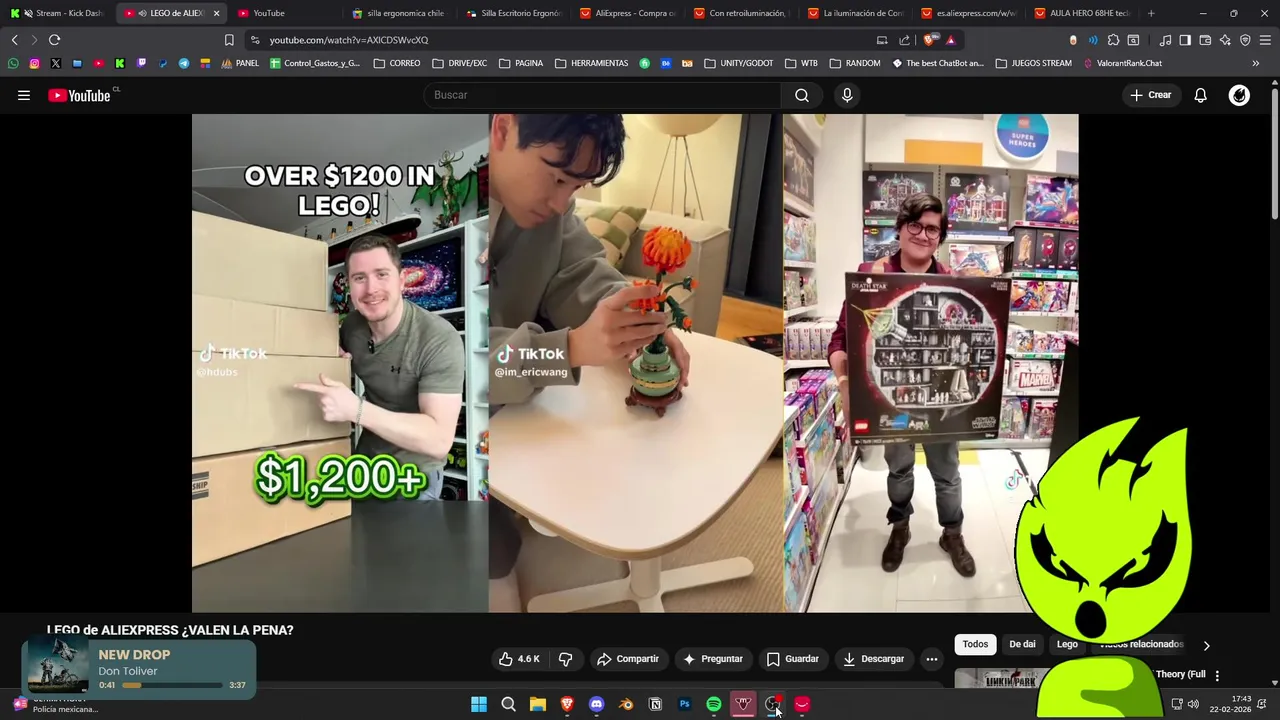Image resolution: width=1280 pixels, height=720 pixels.
Task: Open the UNITY/GODOT bookmarks folder
Action: [x=739, y=63]
